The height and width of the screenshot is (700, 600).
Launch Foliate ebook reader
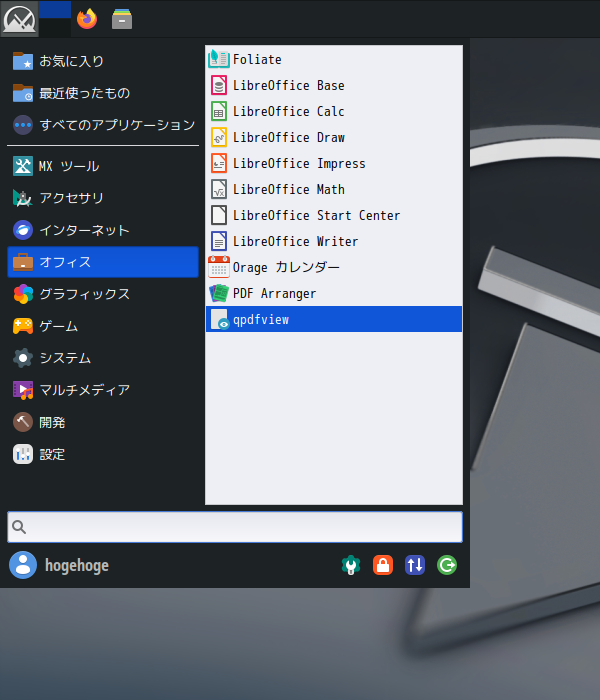point(334,59)
